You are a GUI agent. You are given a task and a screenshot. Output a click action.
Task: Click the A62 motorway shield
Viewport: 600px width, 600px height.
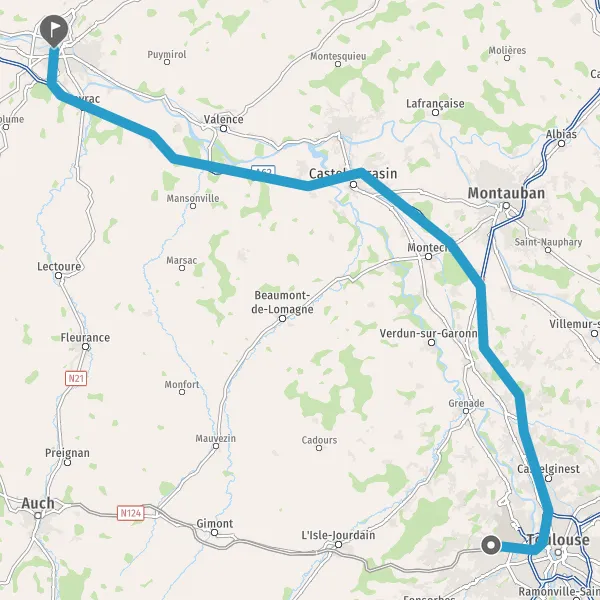[x=263, y=170]
